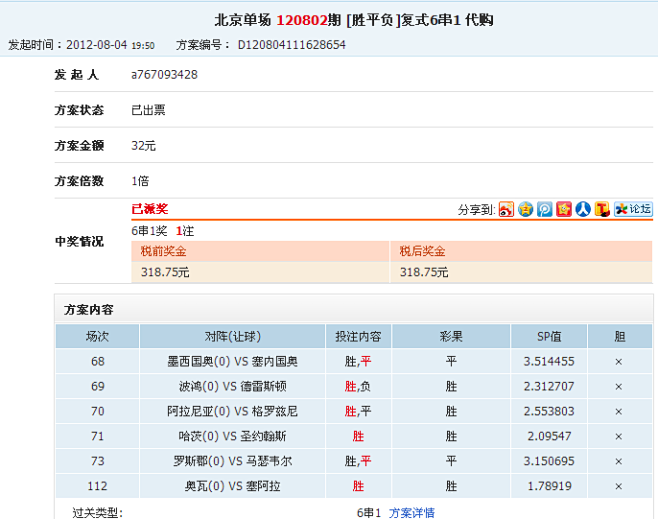Select match 哈茨(0) VS 圣约翰斯
Viewport: 658px width, 519px height.
coord(232,436)
